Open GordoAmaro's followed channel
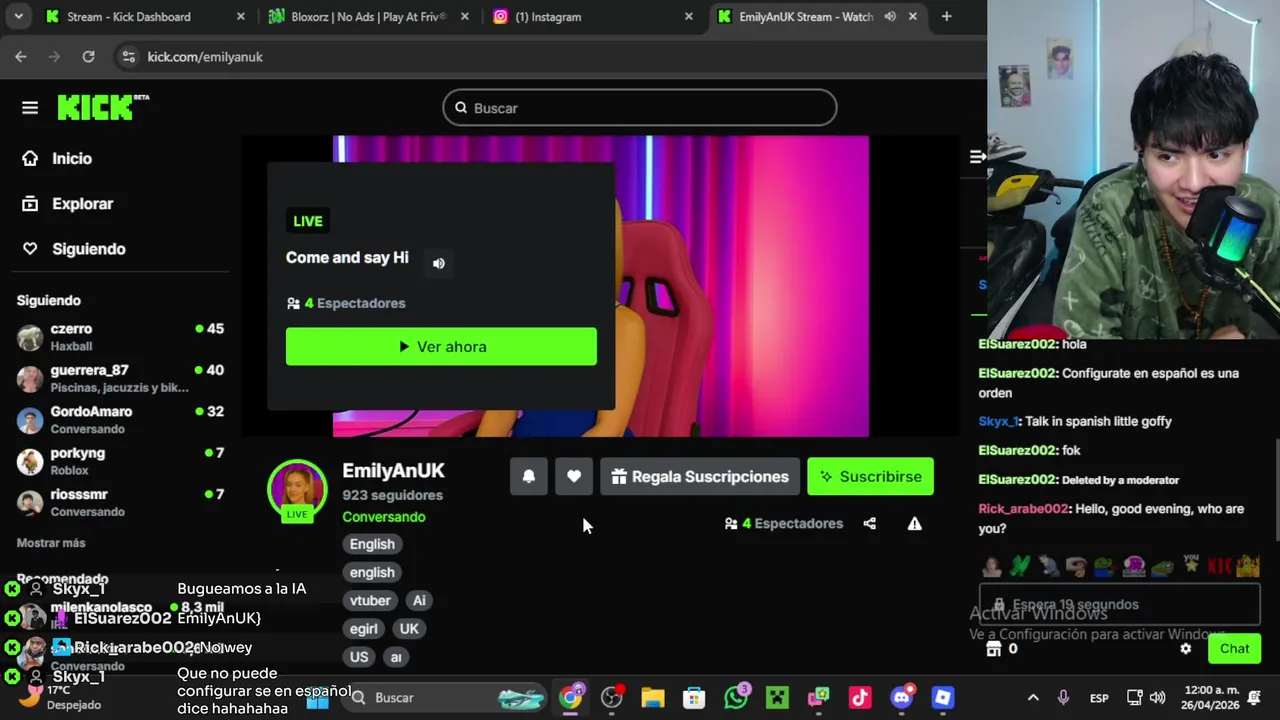Viewport: 1280px width, 720px height. (120, 419)
